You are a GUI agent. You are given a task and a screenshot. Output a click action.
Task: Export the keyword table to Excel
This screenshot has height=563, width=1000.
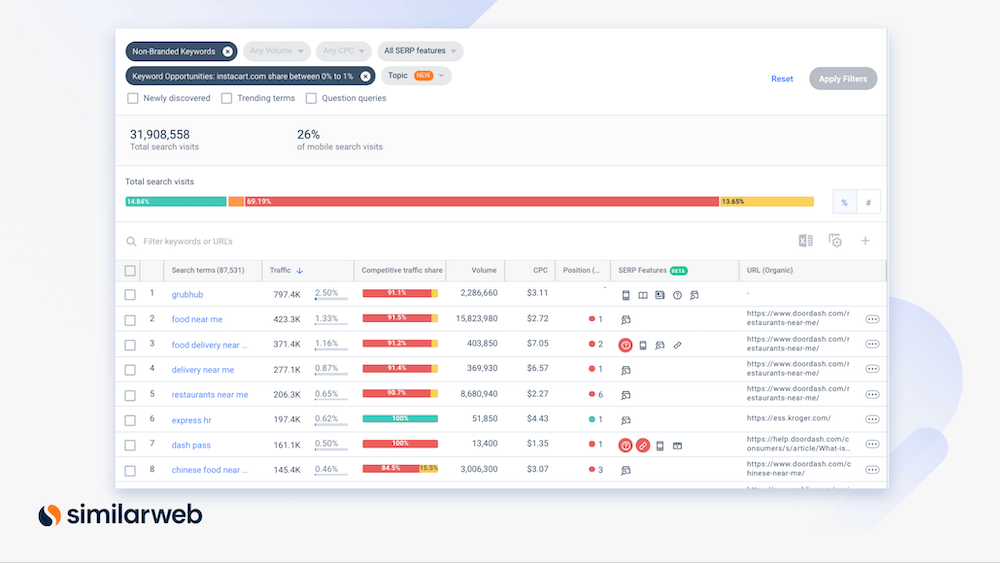click(x=805, y=241)
